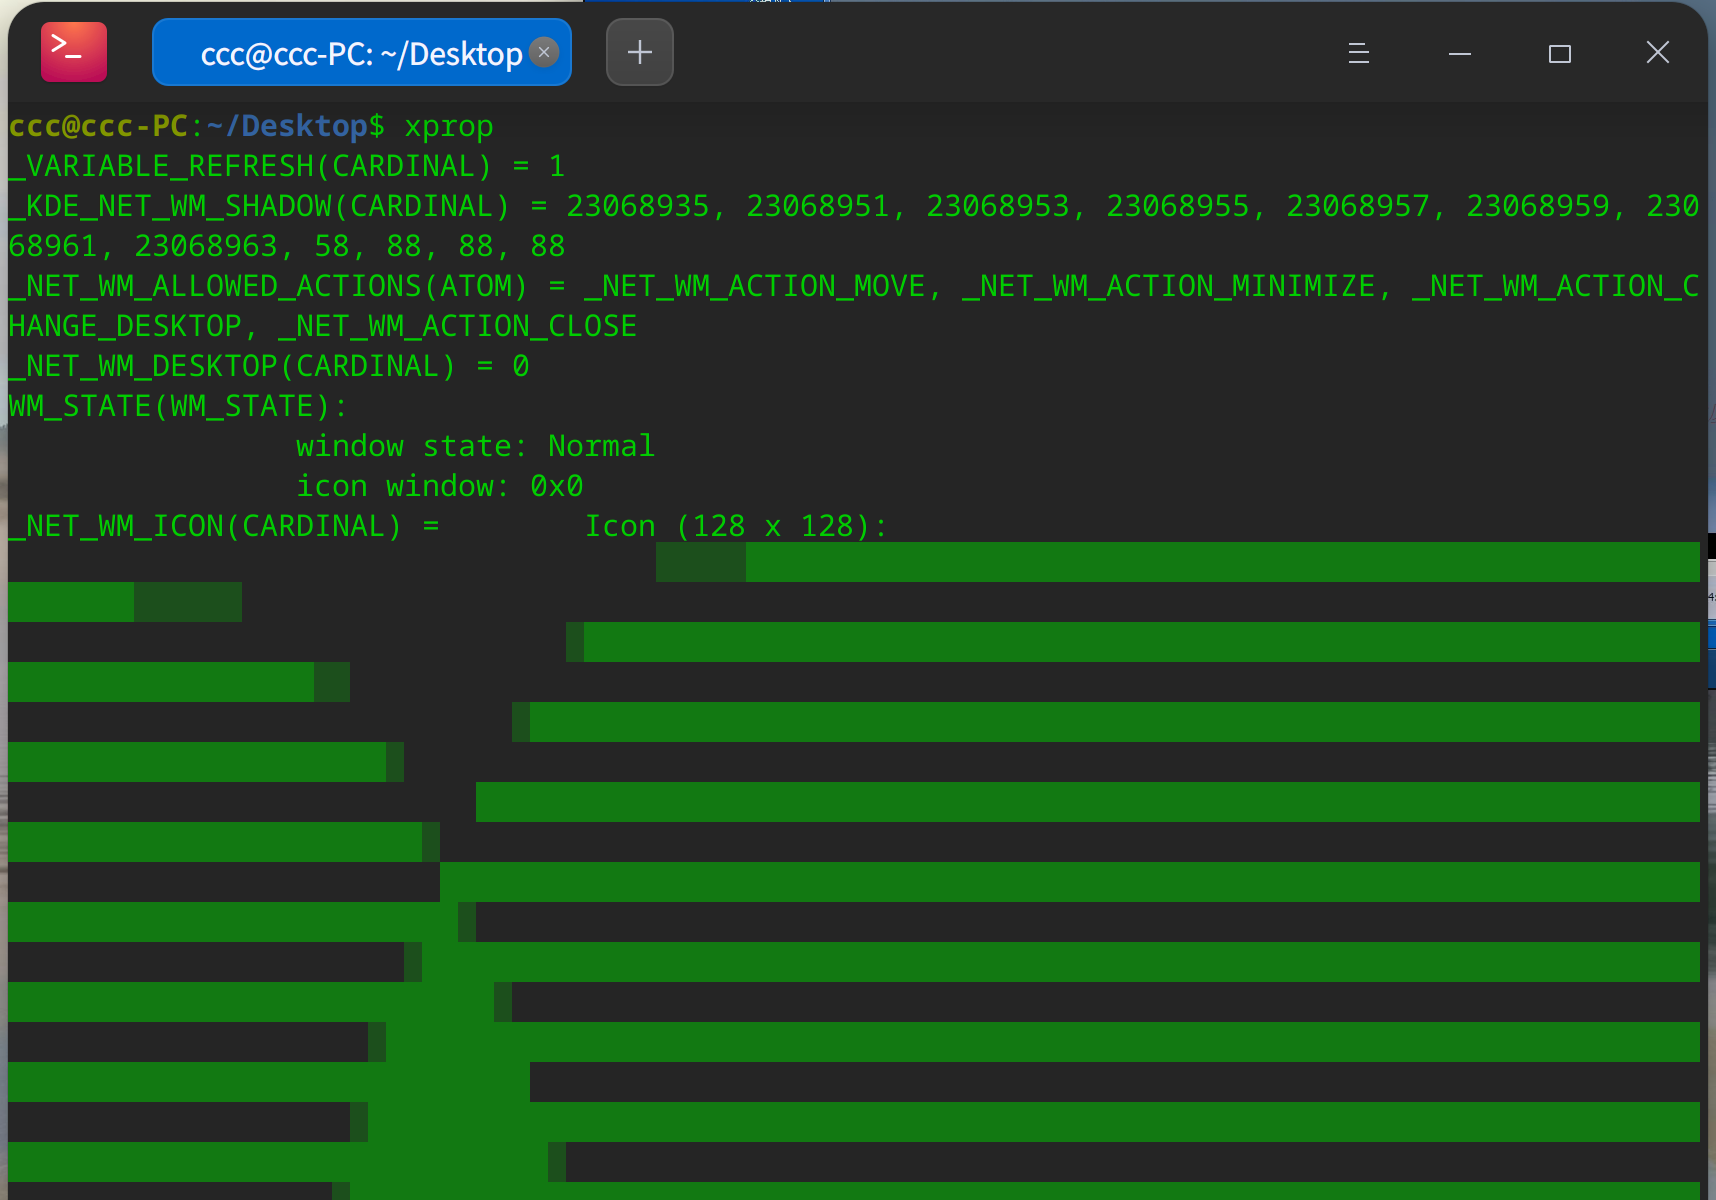1716x1200 pixels.
Task: Click the _NET_WM_ACTION_CLOSE atom text
Action: [x=457, y=327]
